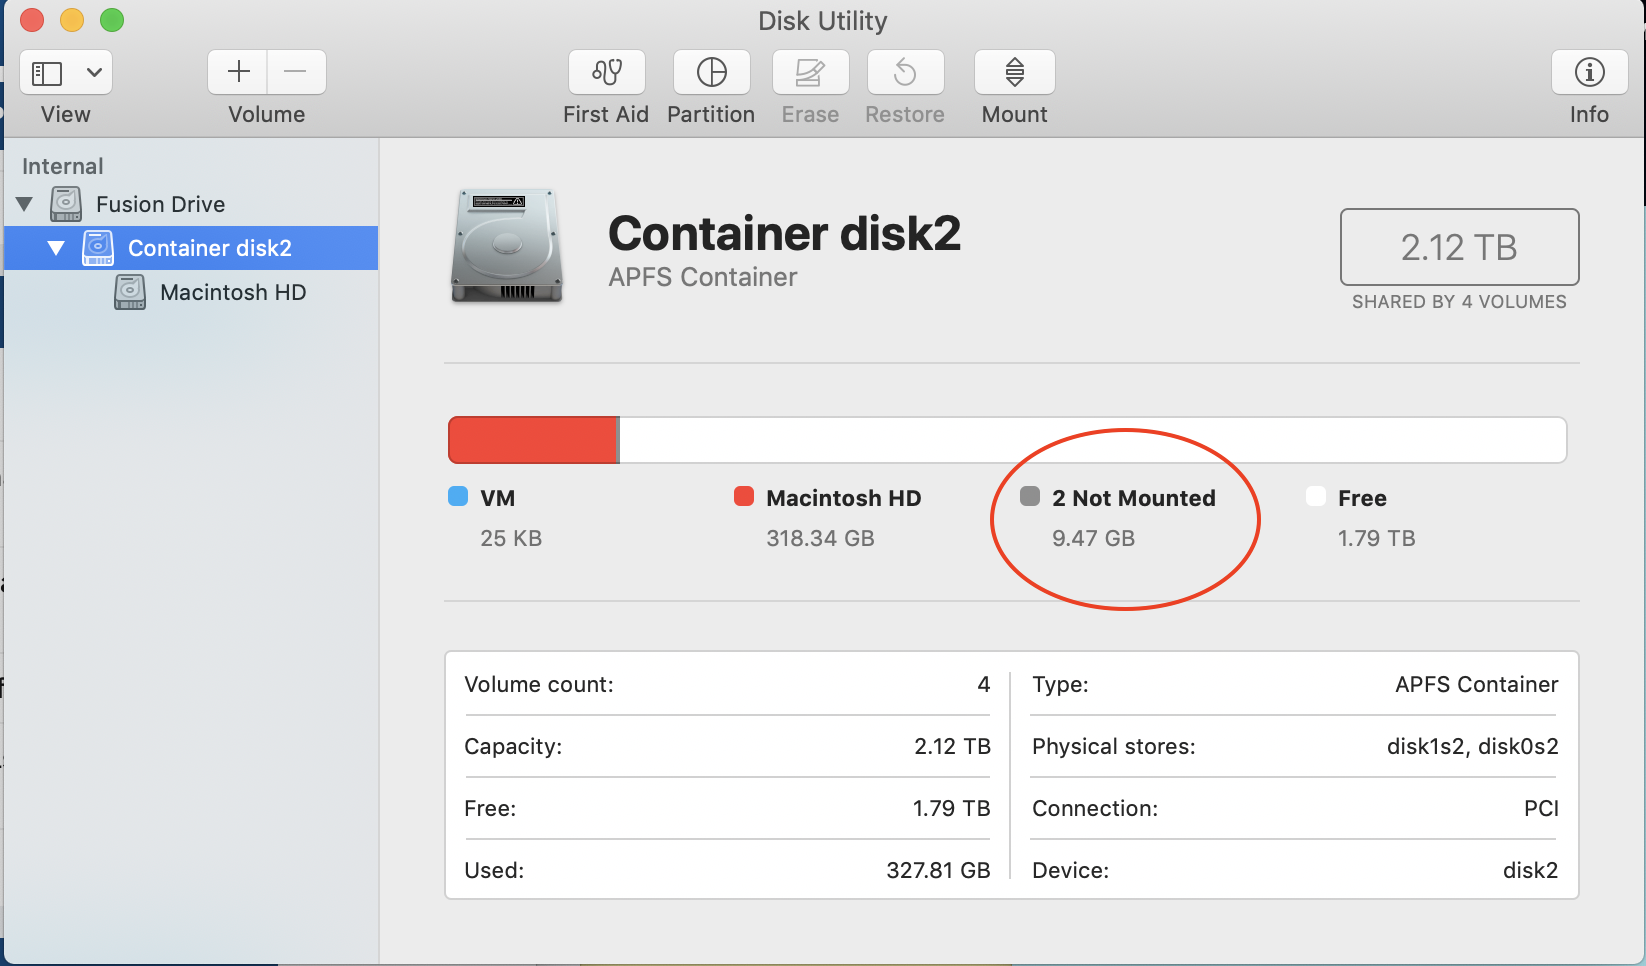Click the red Macintosh HD legend swatch
1646x966 pixels.
pos(744,497)
